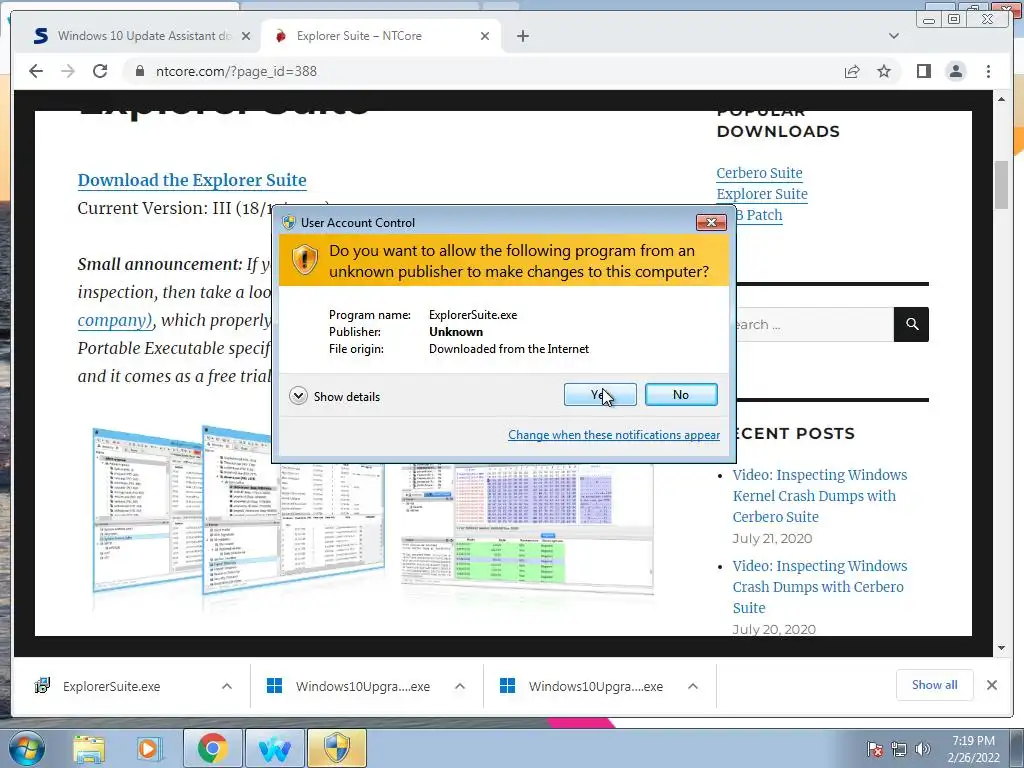
Task: Open the Chrome profile avatar
Action: tap(956, 71)
